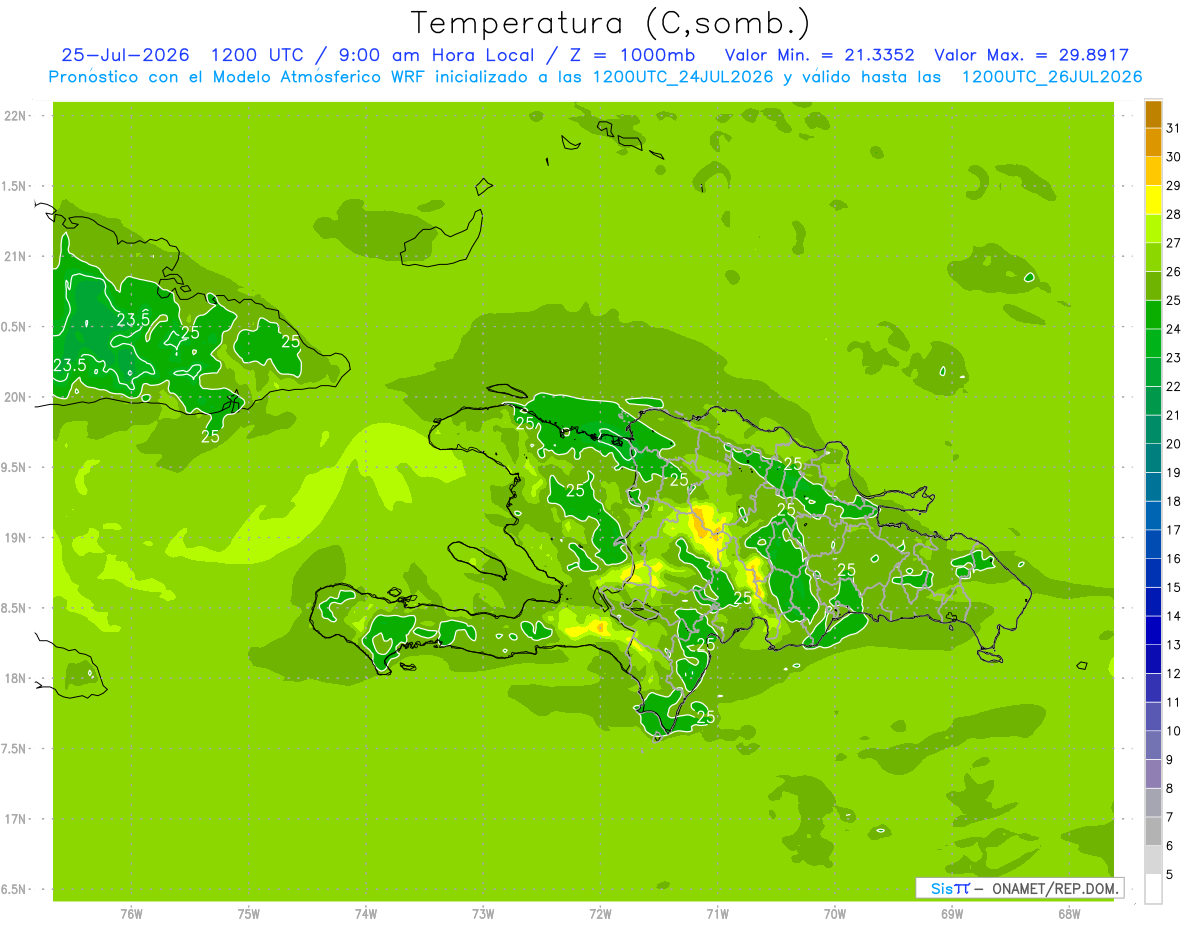Pick the grey swatch between 6 and 7

tap(1153, 831)
